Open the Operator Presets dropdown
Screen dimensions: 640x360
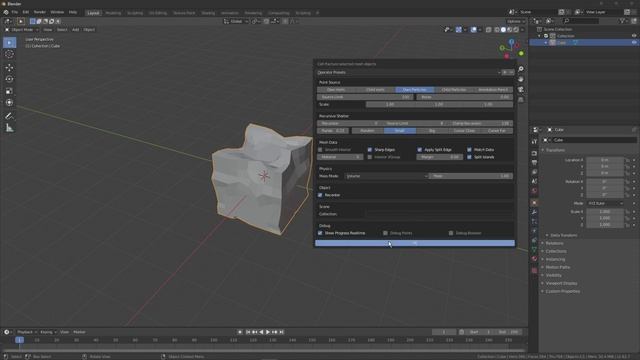409,72
